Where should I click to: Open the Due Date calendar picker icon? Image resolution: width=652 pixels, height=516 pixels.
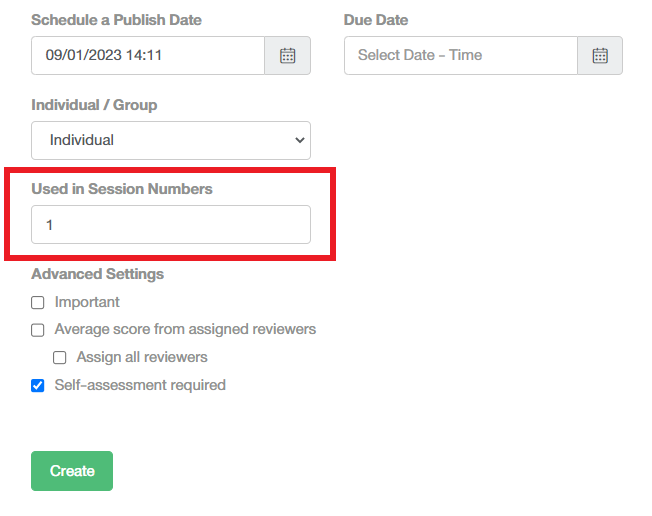click(600, 55)
